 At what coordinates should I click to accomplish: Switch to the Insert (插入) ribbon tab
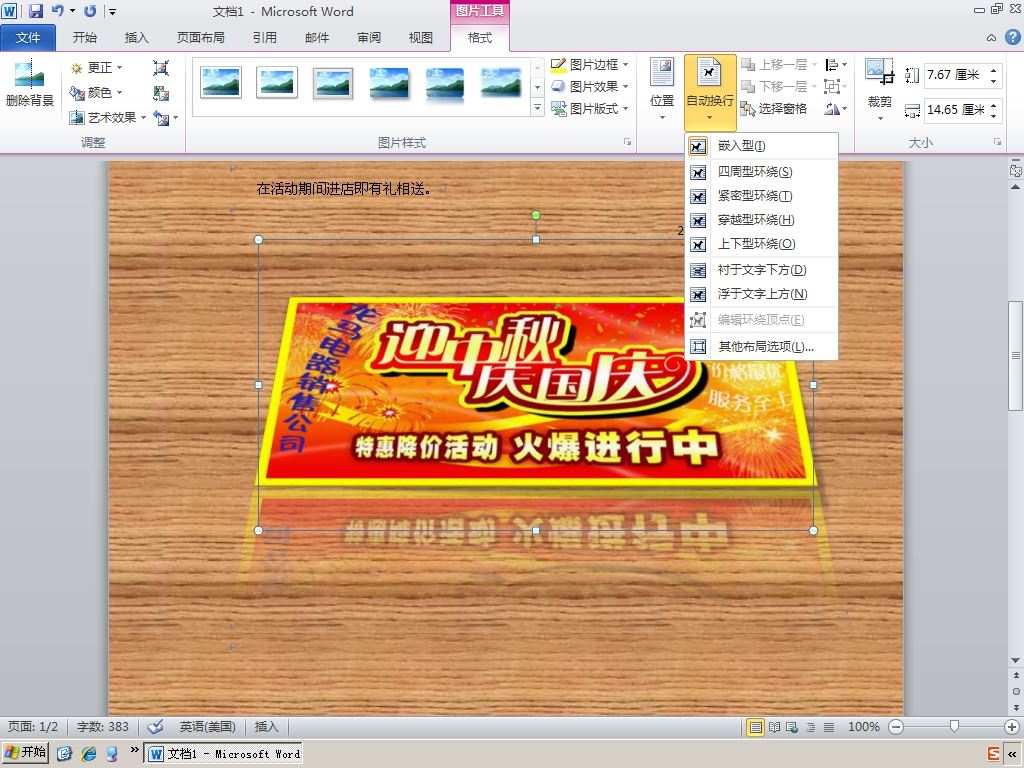pos(136,38)
